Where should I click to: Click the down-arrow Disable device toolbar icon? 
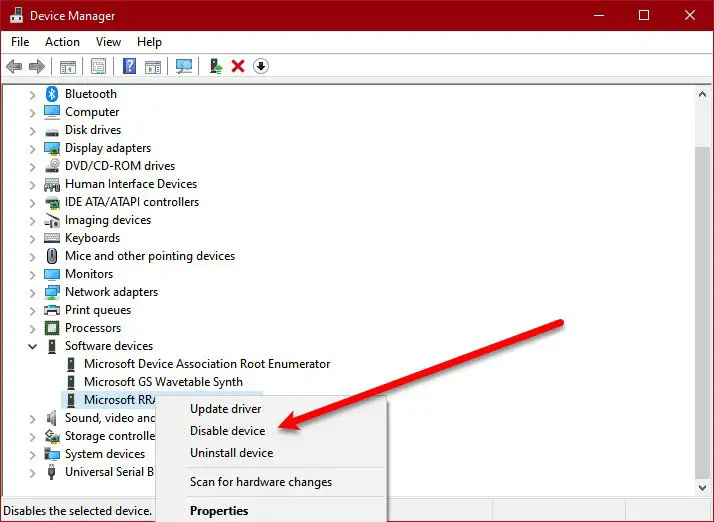[261, 67]
